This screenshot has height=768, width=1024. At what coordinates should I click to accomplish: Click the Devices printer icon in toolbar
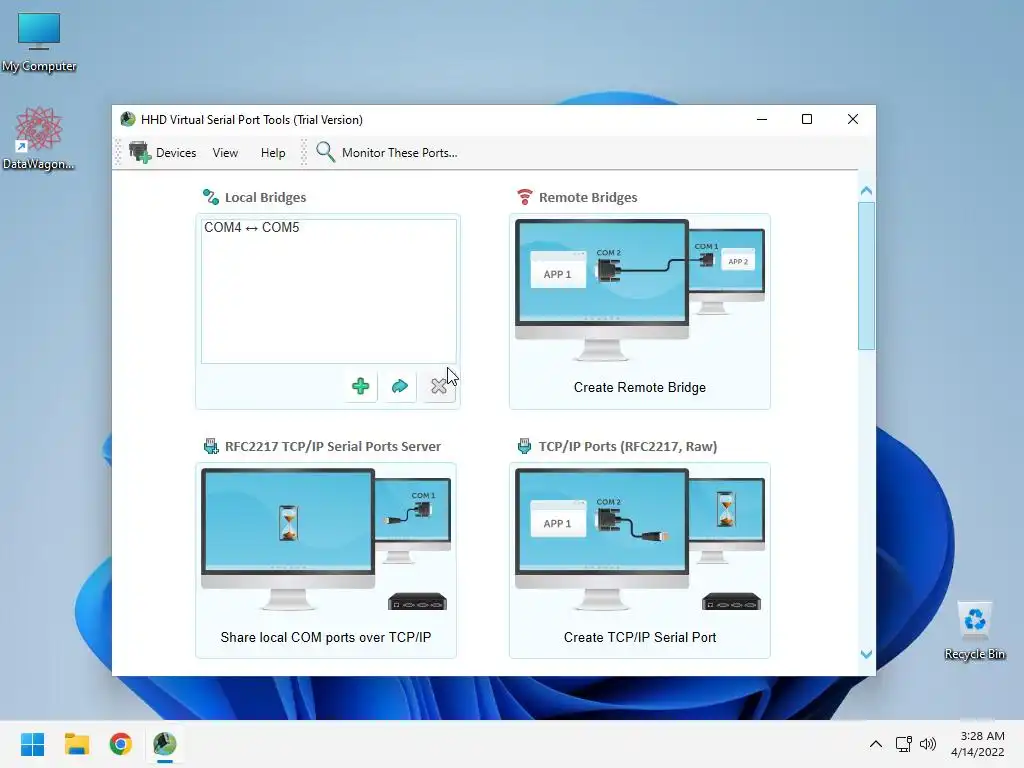pos(140,152)
